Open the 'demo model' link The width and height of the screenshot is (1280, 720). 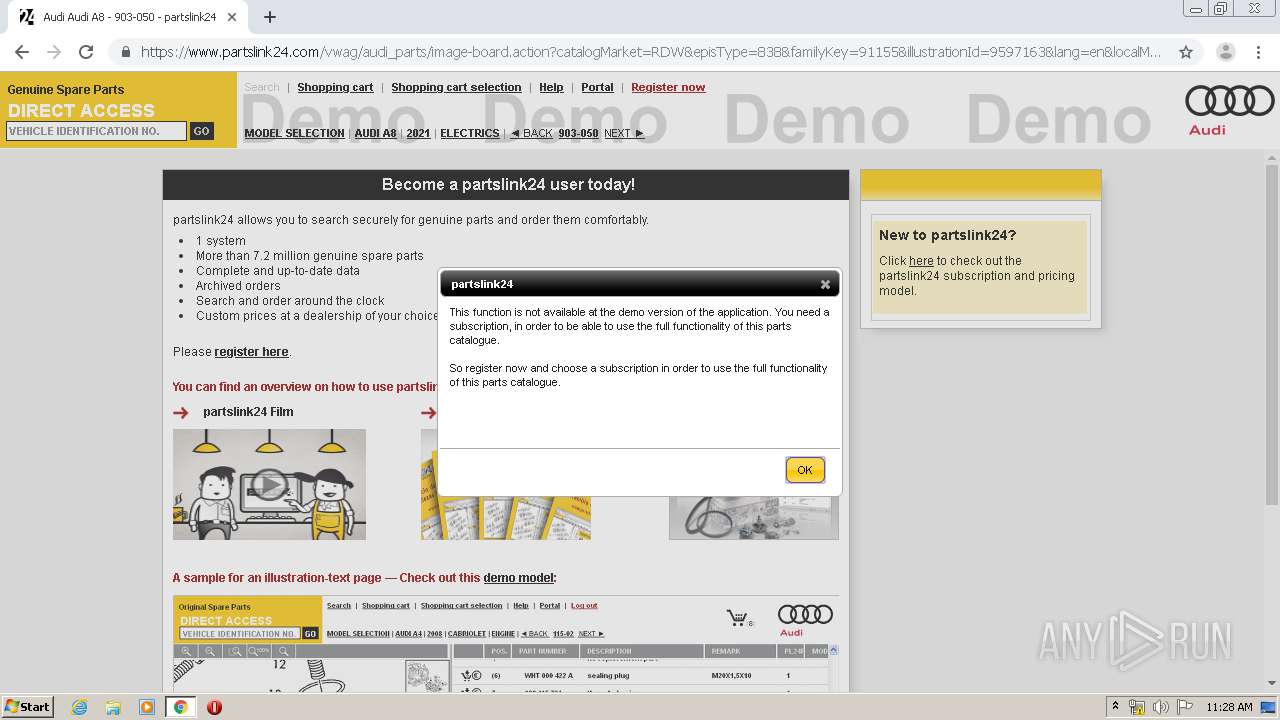pos(518,578)
